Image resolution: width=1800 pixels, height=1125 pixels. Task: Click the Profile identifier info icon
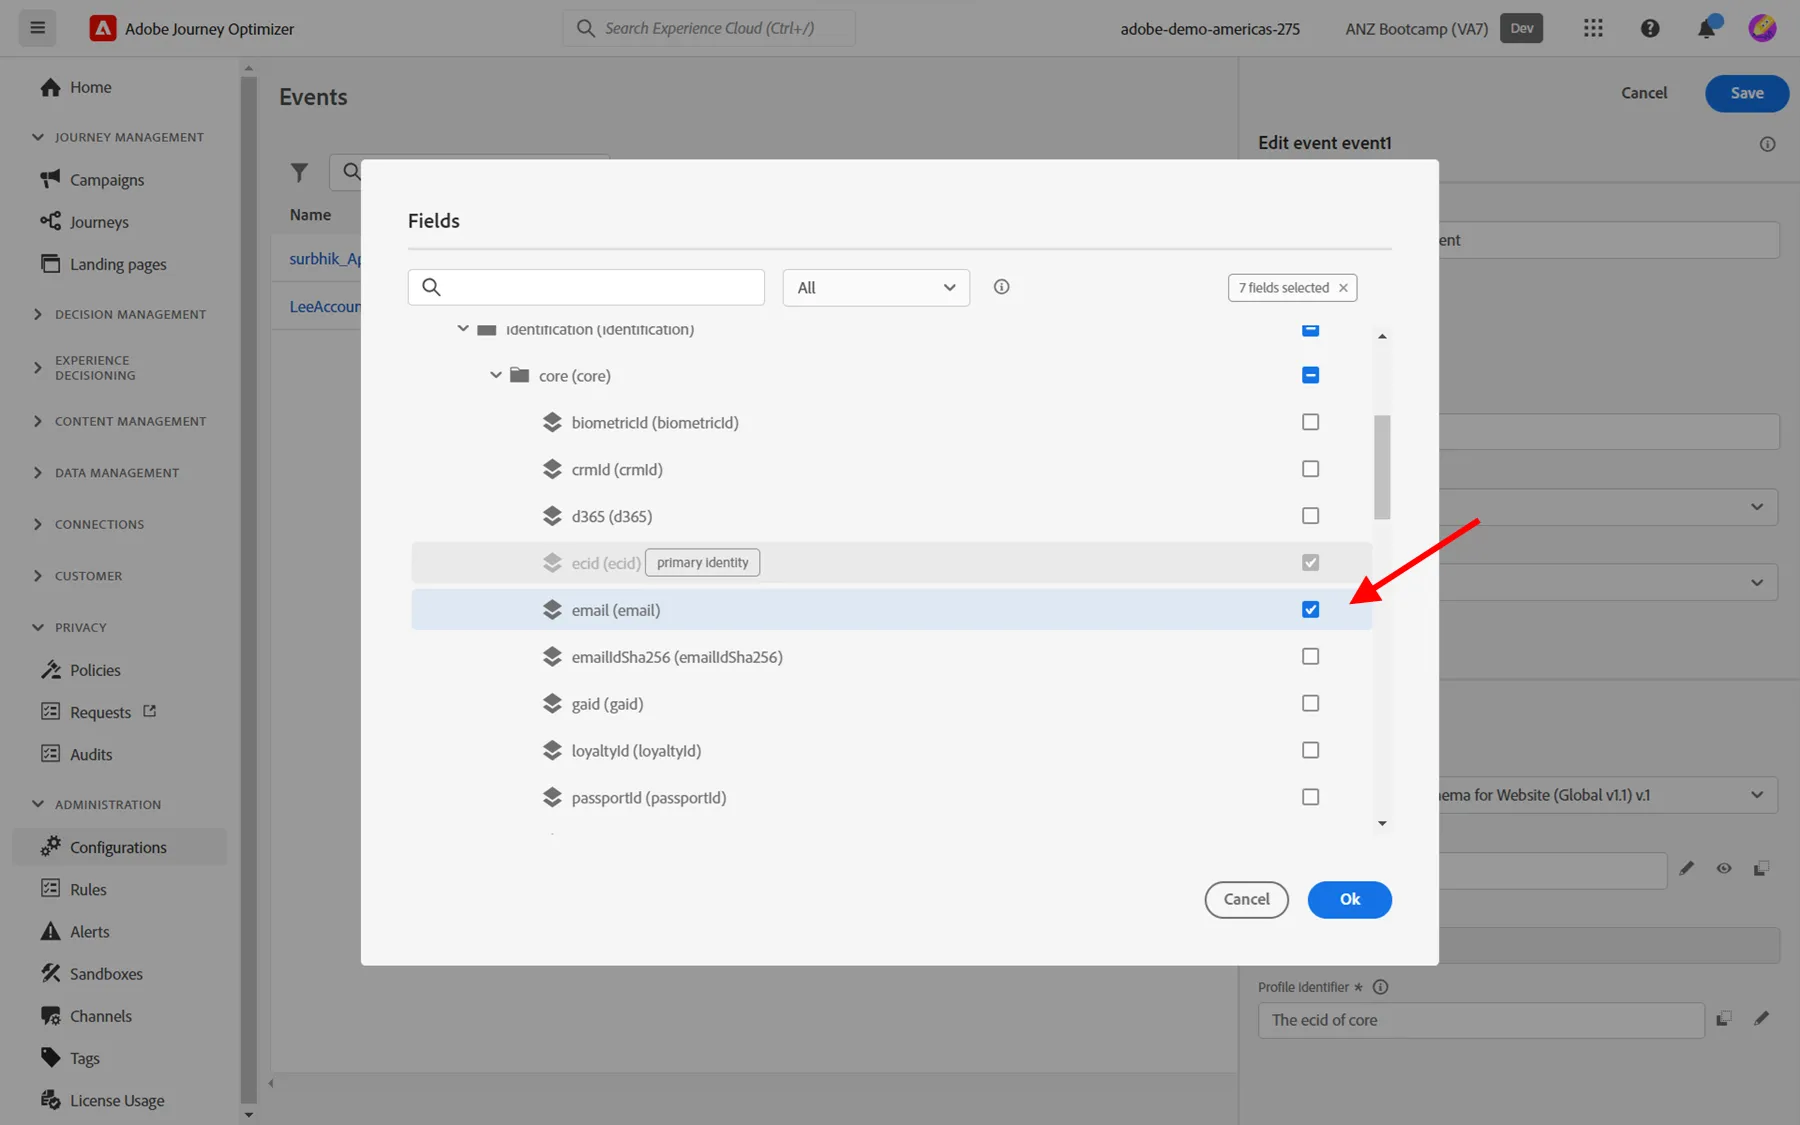[x=1380, y=987]
